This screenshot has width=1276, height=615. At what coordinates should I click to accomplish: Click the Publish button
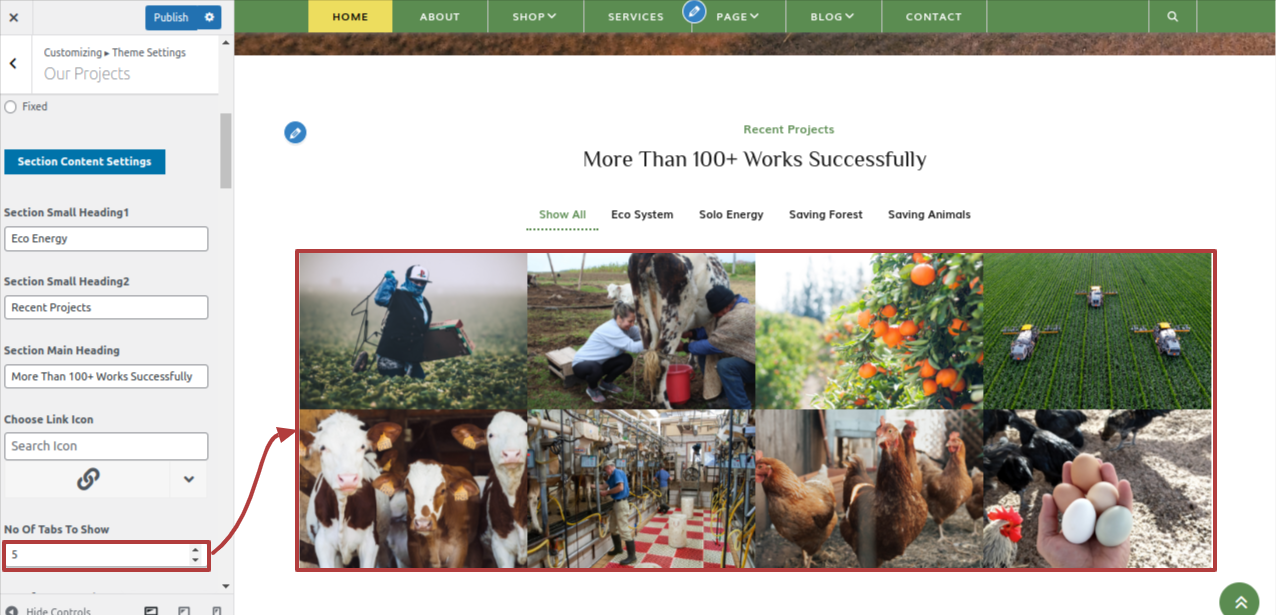pyautogui.click(x=171, y=17)
